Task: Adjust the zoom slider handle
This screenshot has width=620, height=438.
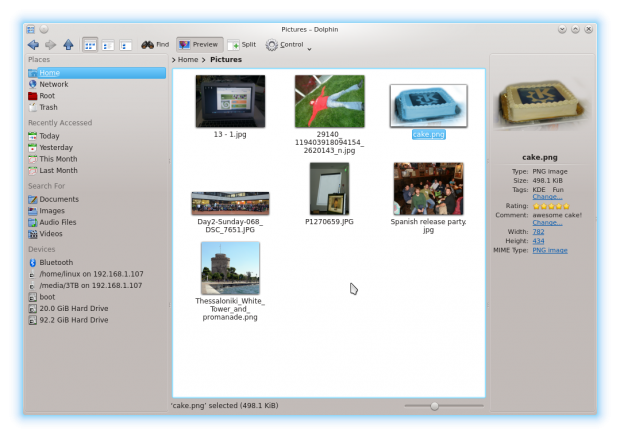Action: 434,406
